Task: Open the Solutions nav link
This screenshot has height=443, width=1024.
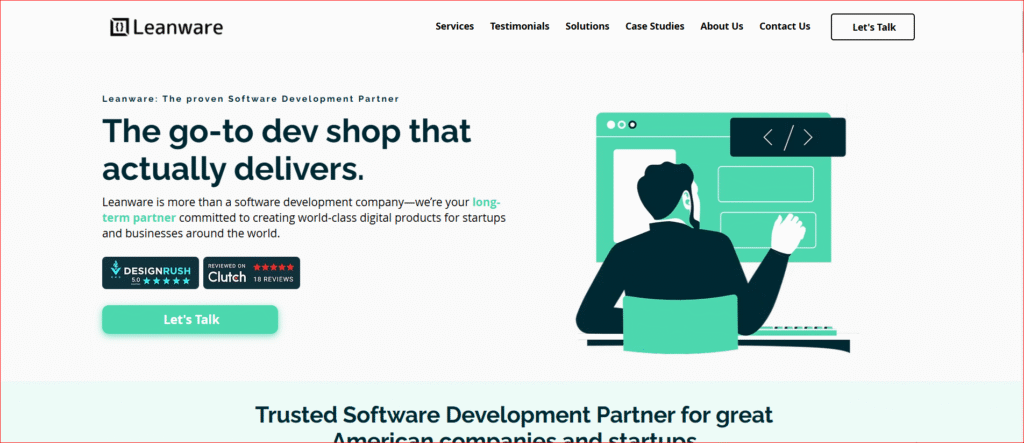Action: point(587,26)
